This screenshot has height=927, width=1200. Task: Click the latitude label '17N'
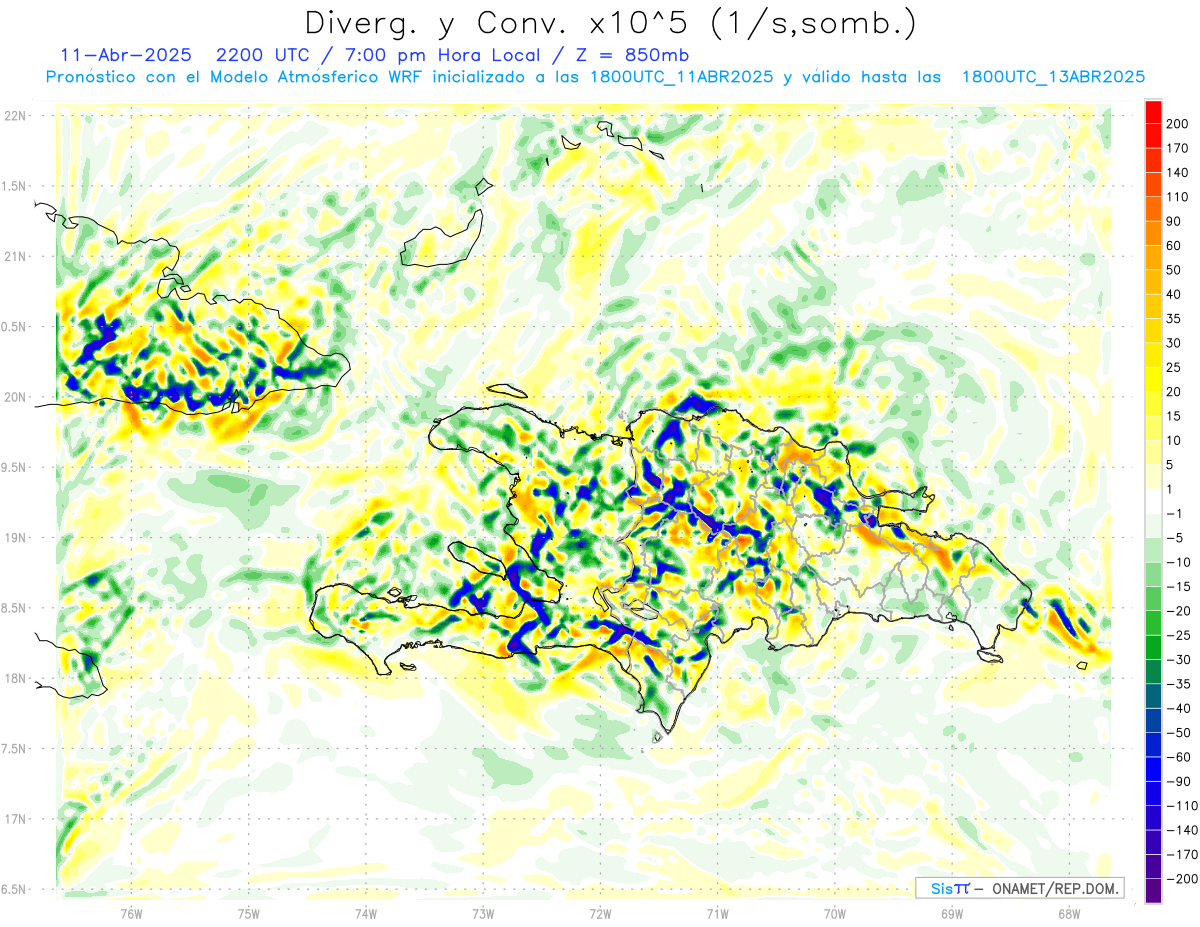(15, 819)
